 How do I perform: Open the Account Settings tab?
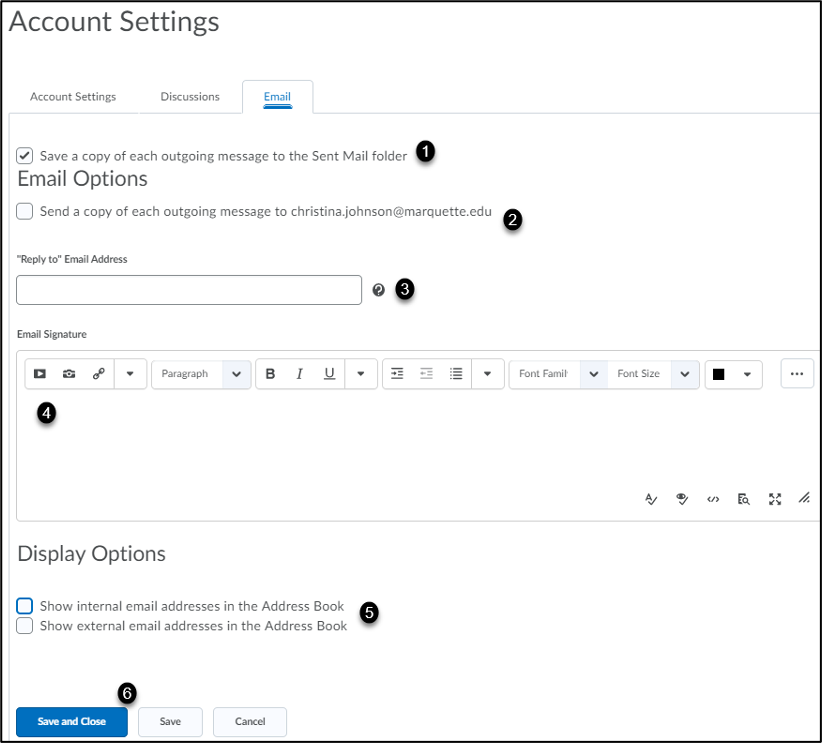pos(73,97)
